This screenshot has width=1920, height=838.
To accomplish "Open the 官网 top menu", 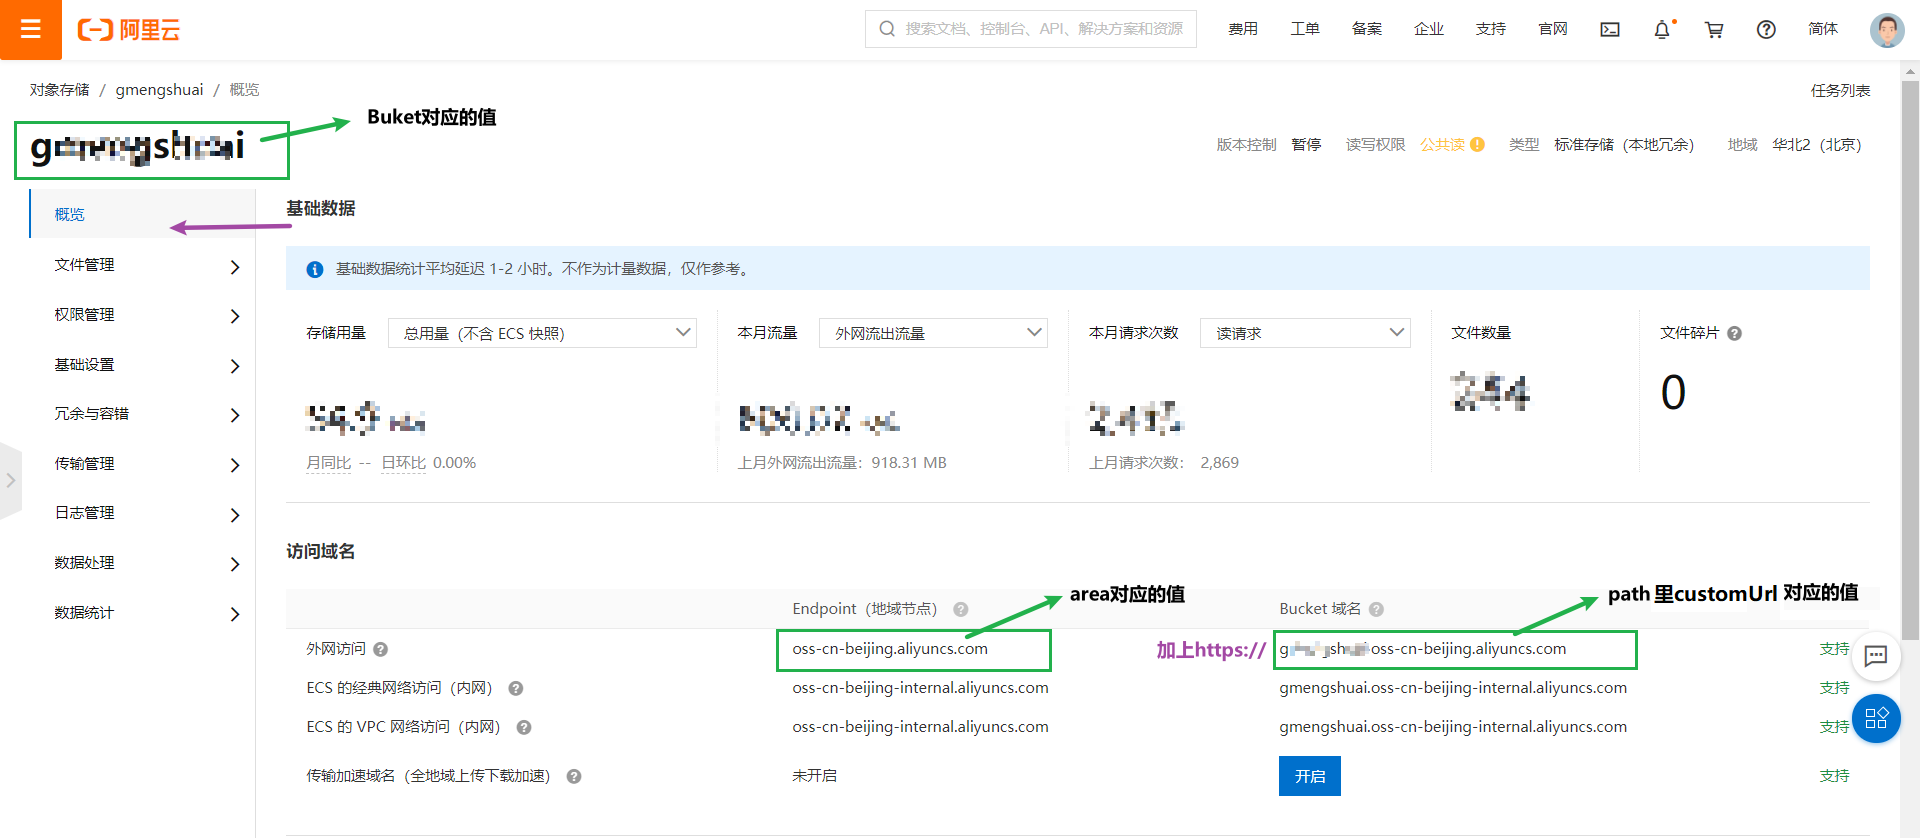I will click(x=1553, y=29).
